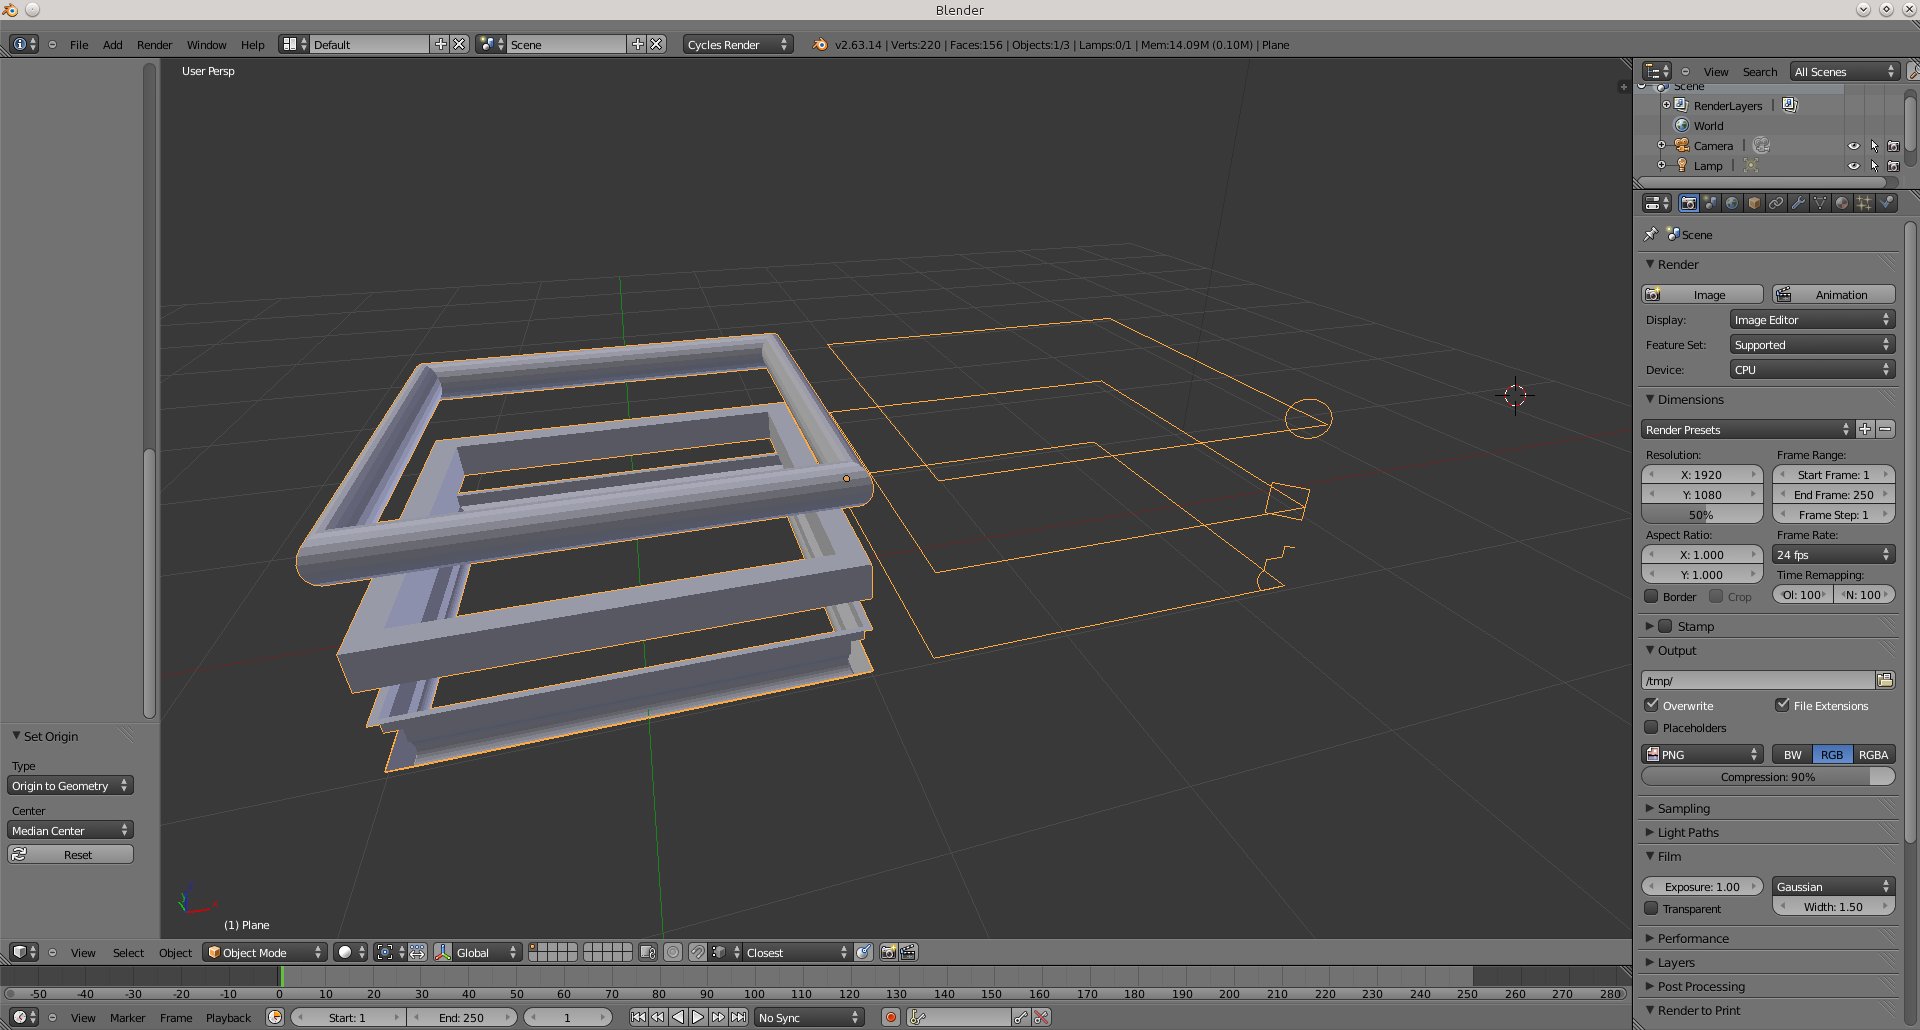The image size is (1920, 1030).
Task: Open the Marker menu in timeline
Action: tap(127, 1018)
